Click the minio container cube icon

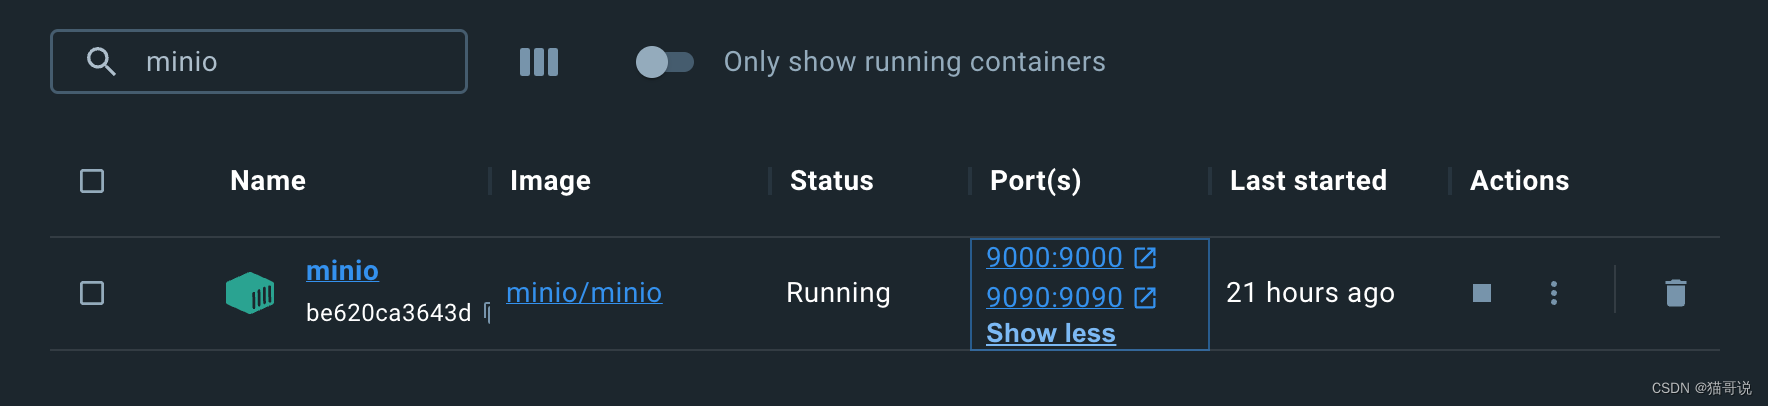tap(250, 293)
